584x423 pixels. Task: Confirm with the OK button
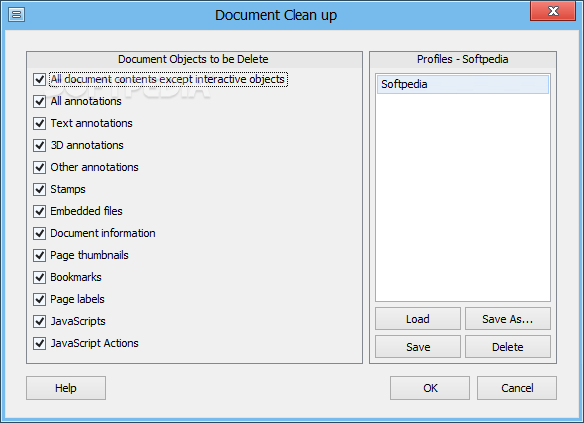[x=430, y=388]
